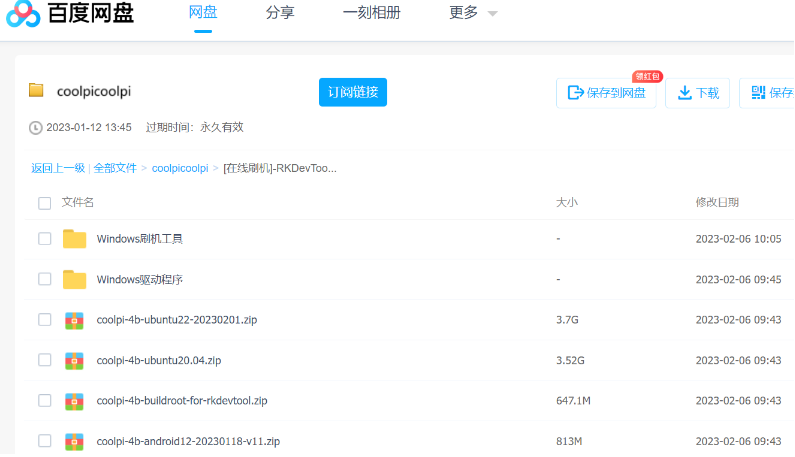
Task: Click zip icon of coolpi-4b-ubuntu20.04.zip
Action: pos(75,361)
